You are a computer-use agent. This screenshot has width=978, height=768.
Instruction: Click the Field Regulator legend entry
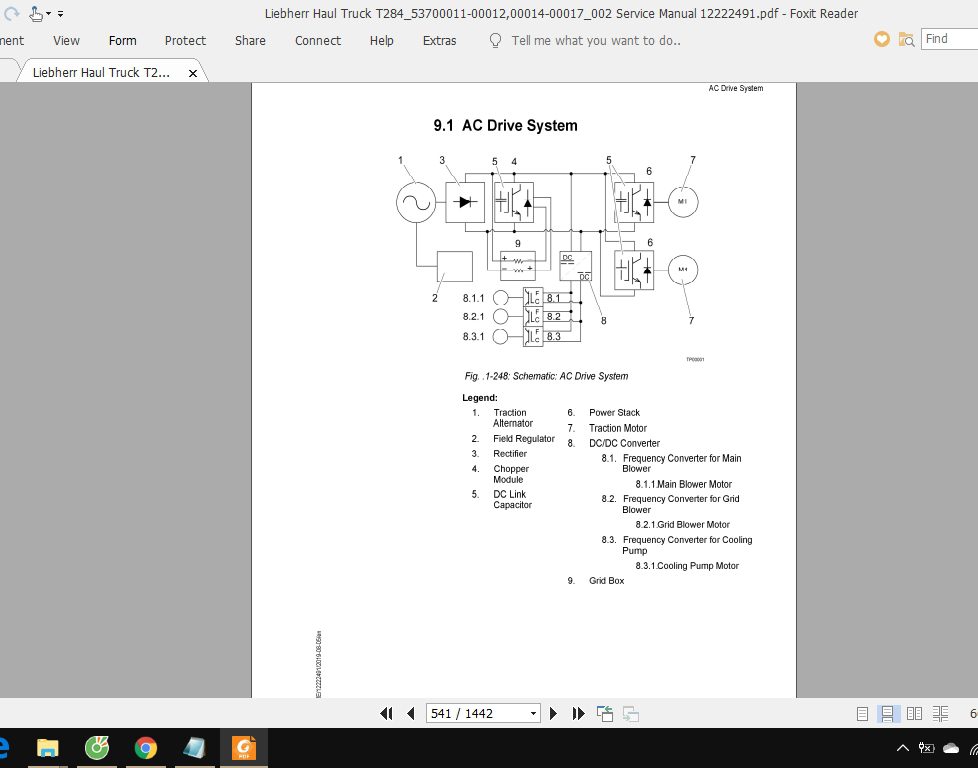point(524,439)
